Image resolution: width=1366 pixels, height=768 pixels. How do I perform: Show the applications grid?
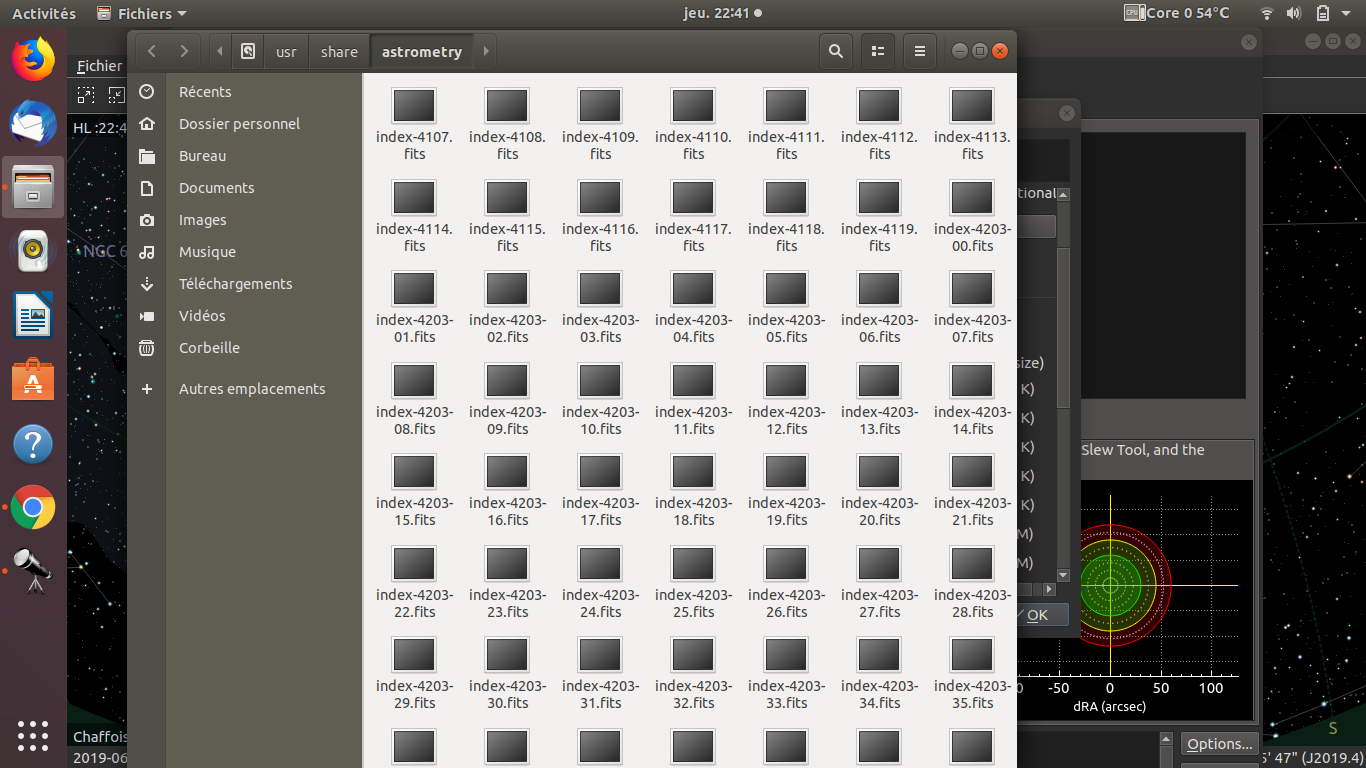(33, 735)
